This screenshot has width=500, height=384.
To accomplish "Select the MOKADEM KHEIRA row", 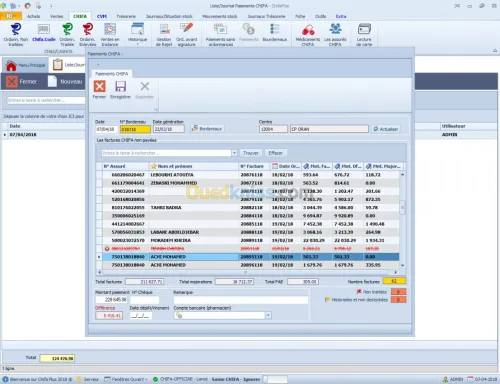I will tap(247, 240).
